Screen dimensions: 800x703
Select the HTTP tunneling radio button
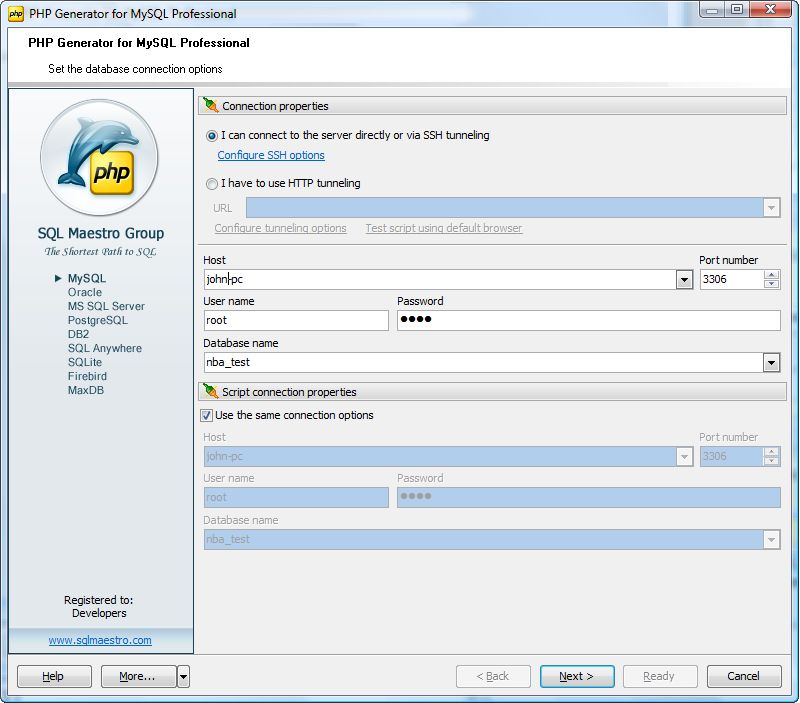point(211,184)
